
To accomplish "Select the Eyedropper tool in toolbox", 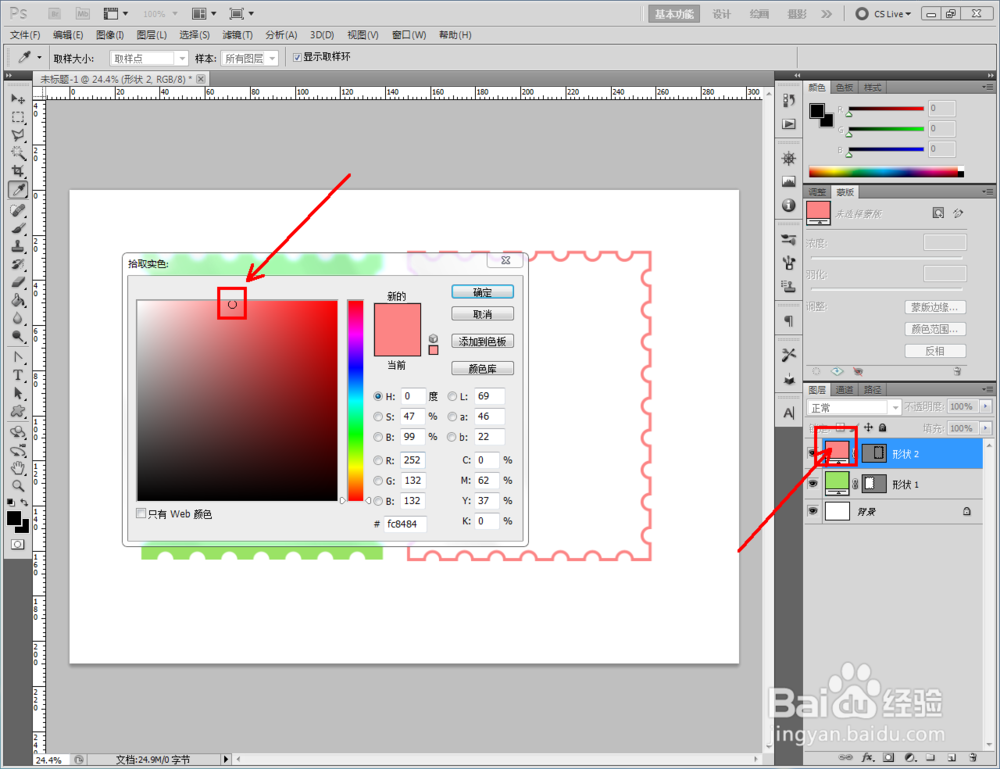I will click(18, 189).
